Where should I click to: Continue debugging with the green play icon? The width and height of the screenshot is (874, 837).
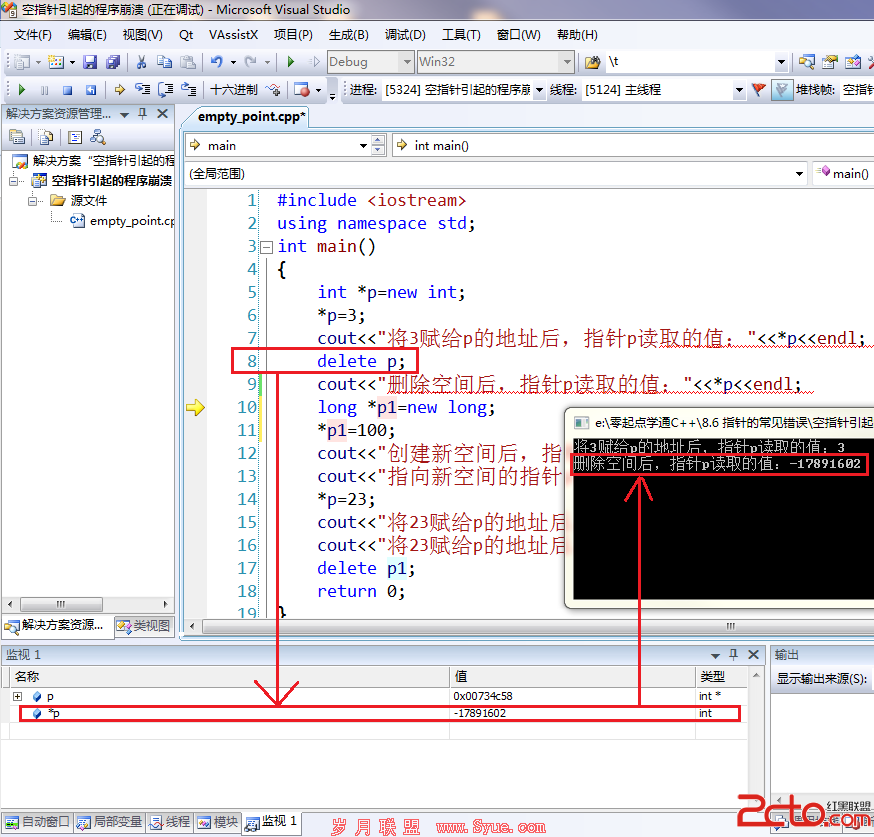click(x=22, y=90)
